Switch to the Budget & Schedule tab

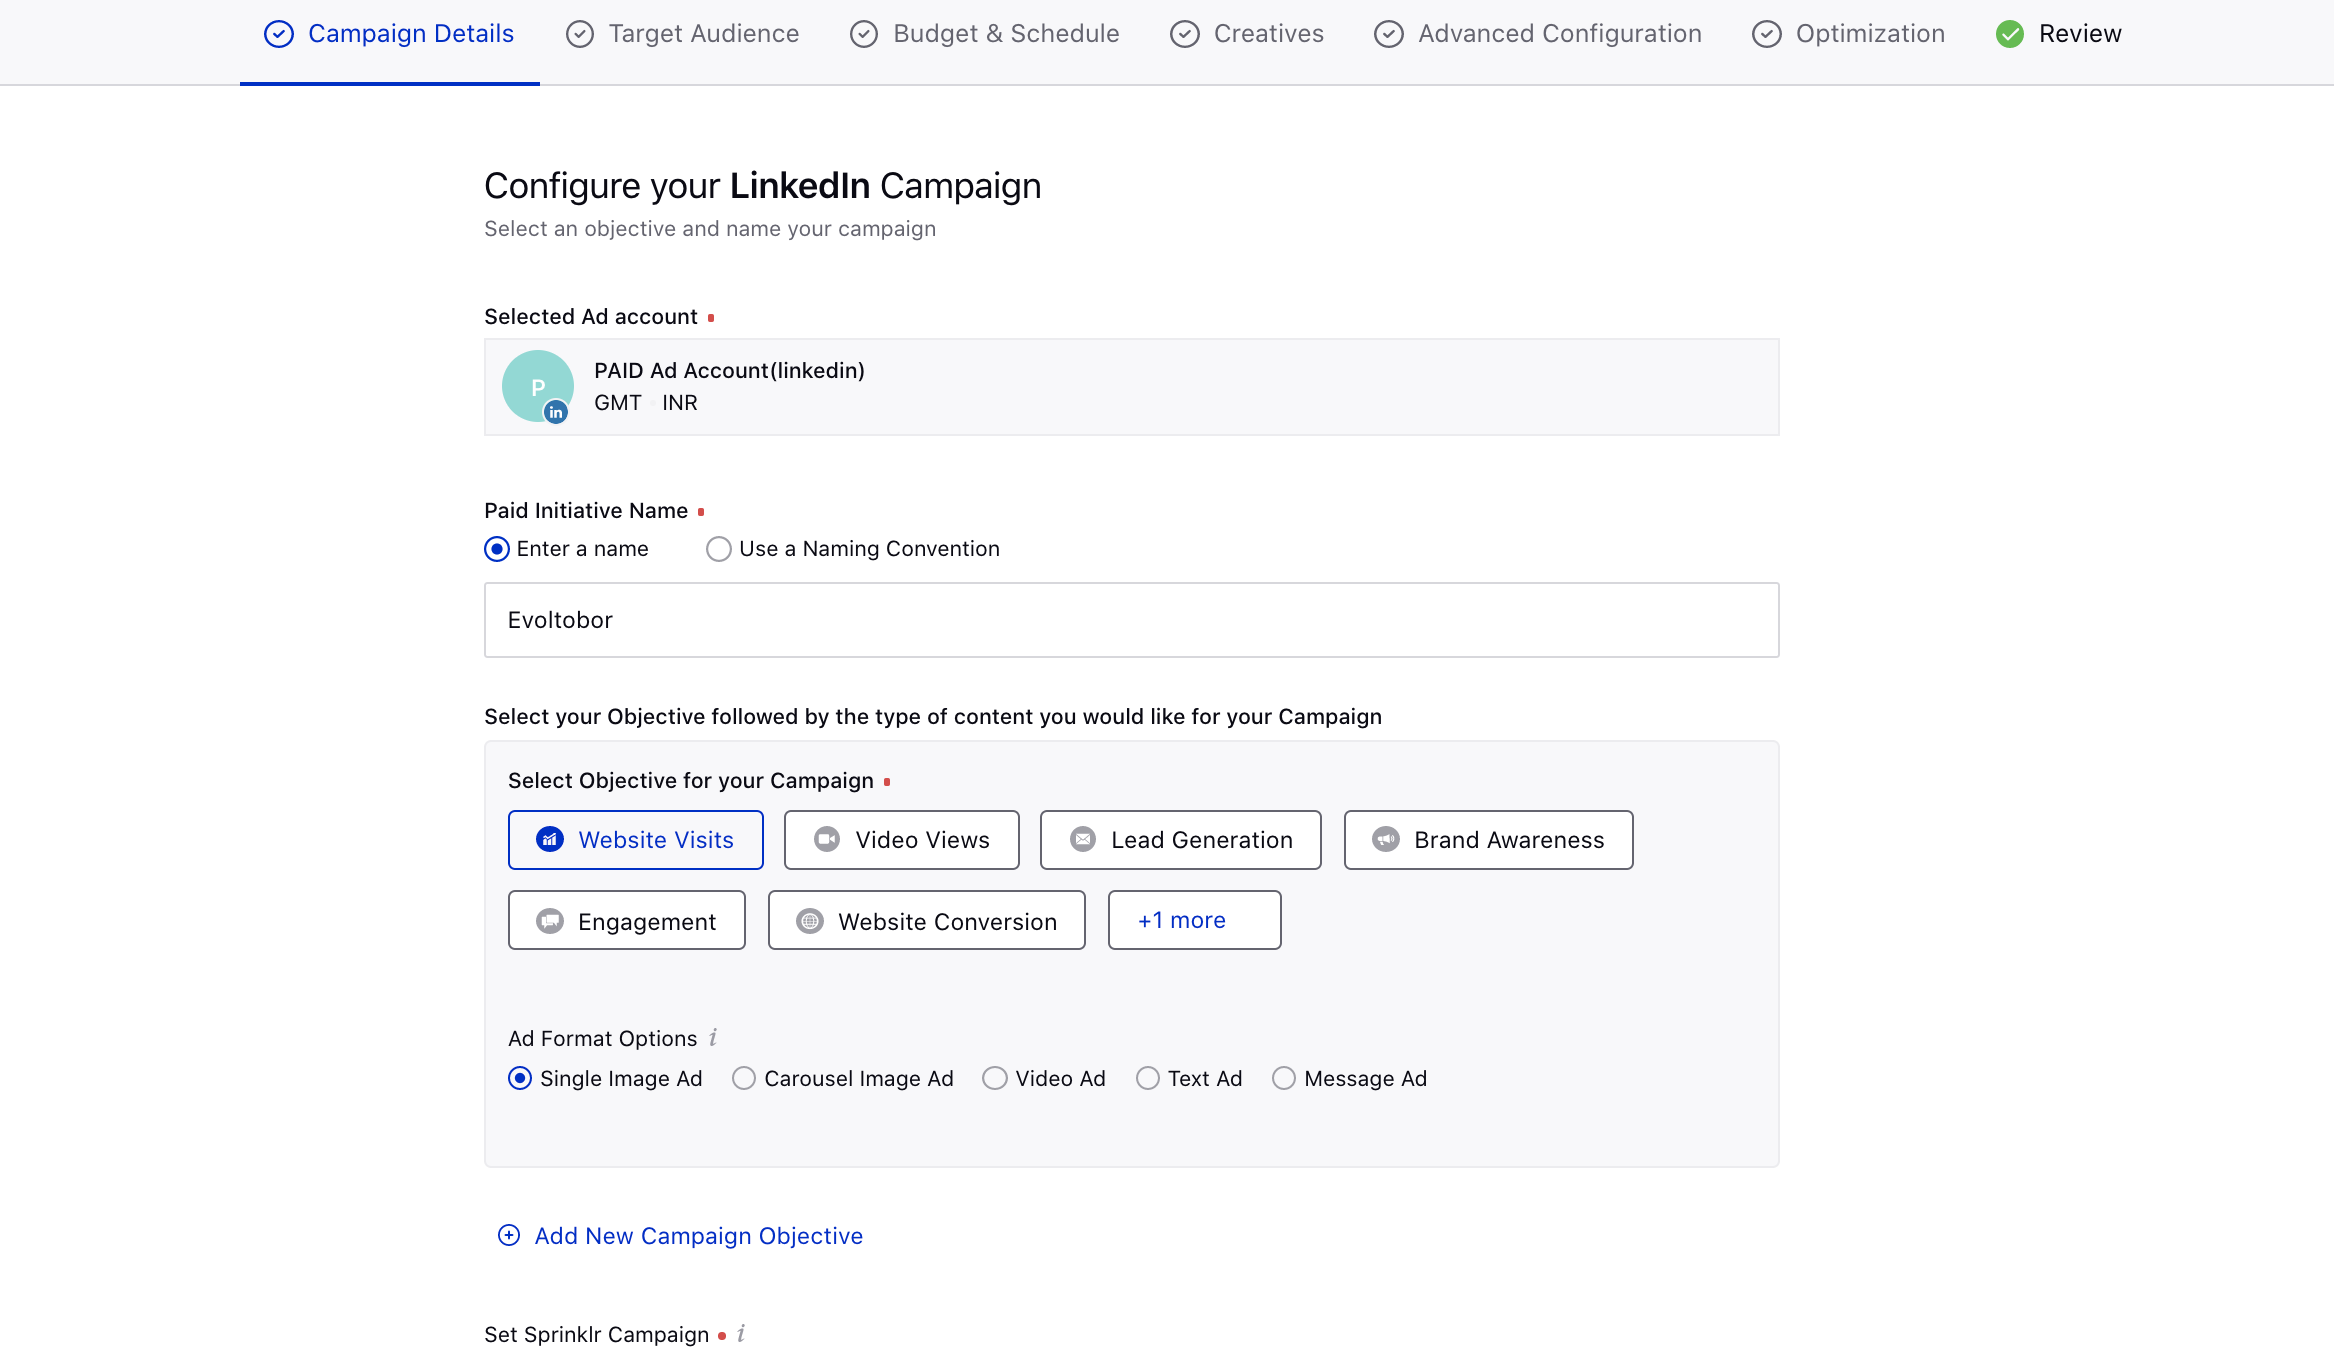tap(985, 34)
